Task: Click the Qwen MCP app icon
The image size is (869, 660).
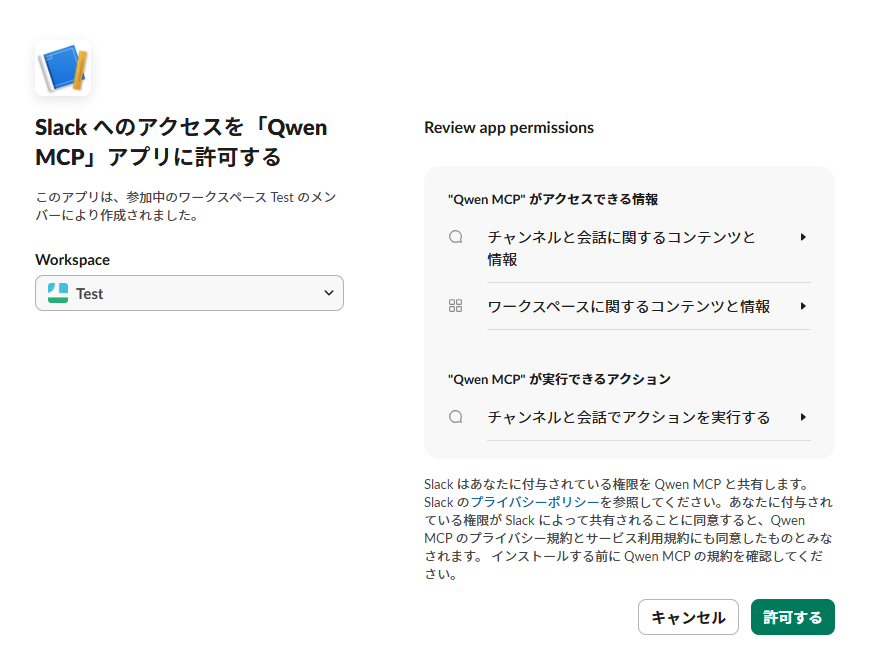Action: coord(63,68)
